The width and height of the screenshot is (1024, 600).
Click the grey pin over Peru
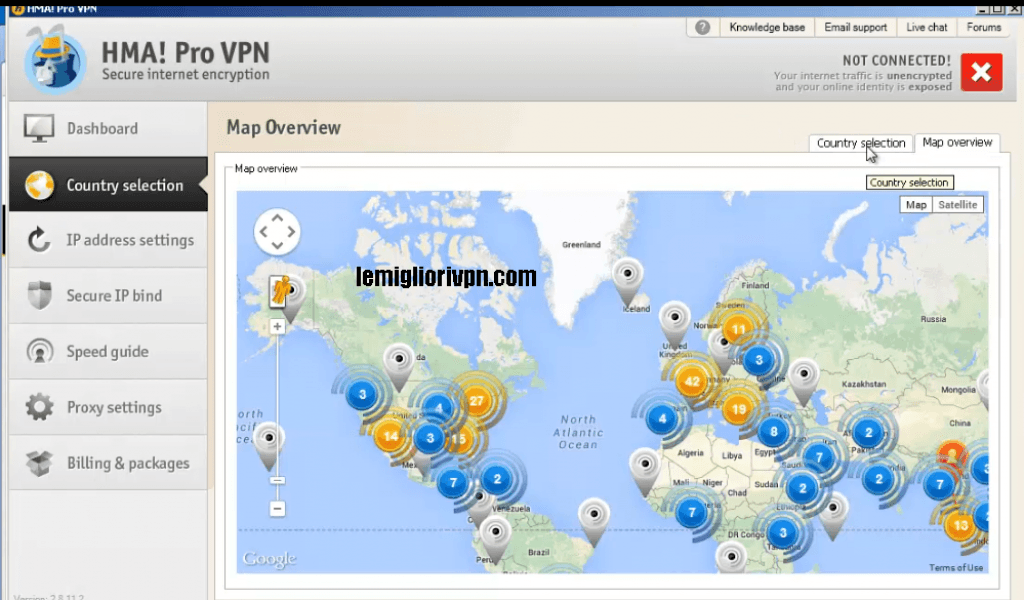click(x=495, y=541)
